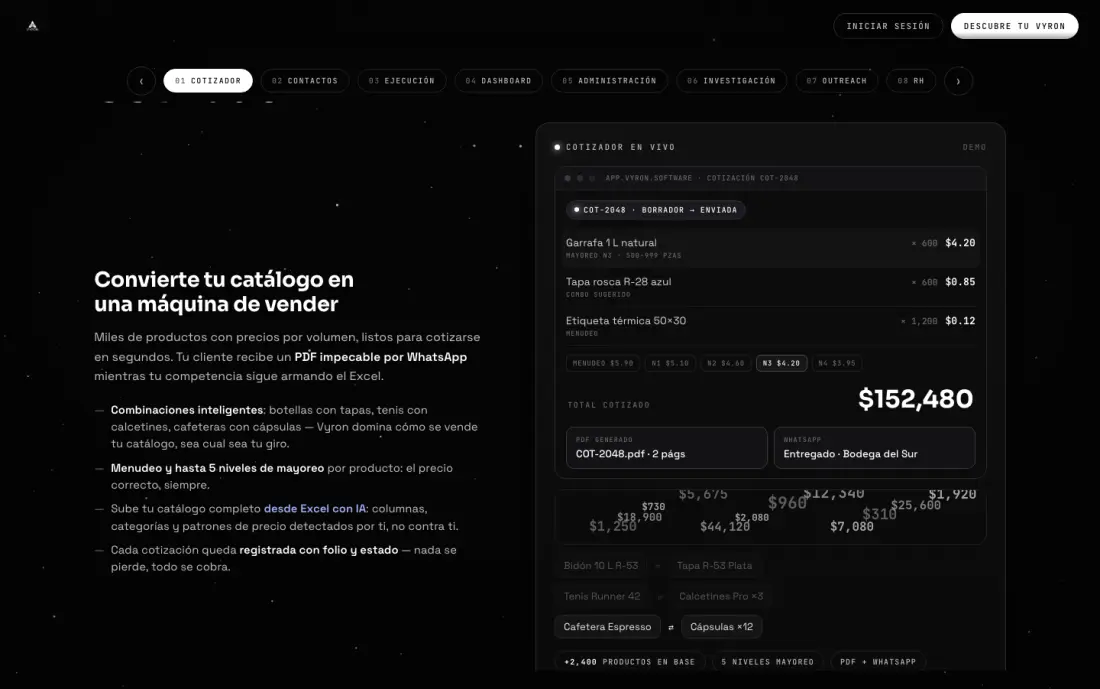Click the Bidón 10 L R-53 chip

pos(601,566)
